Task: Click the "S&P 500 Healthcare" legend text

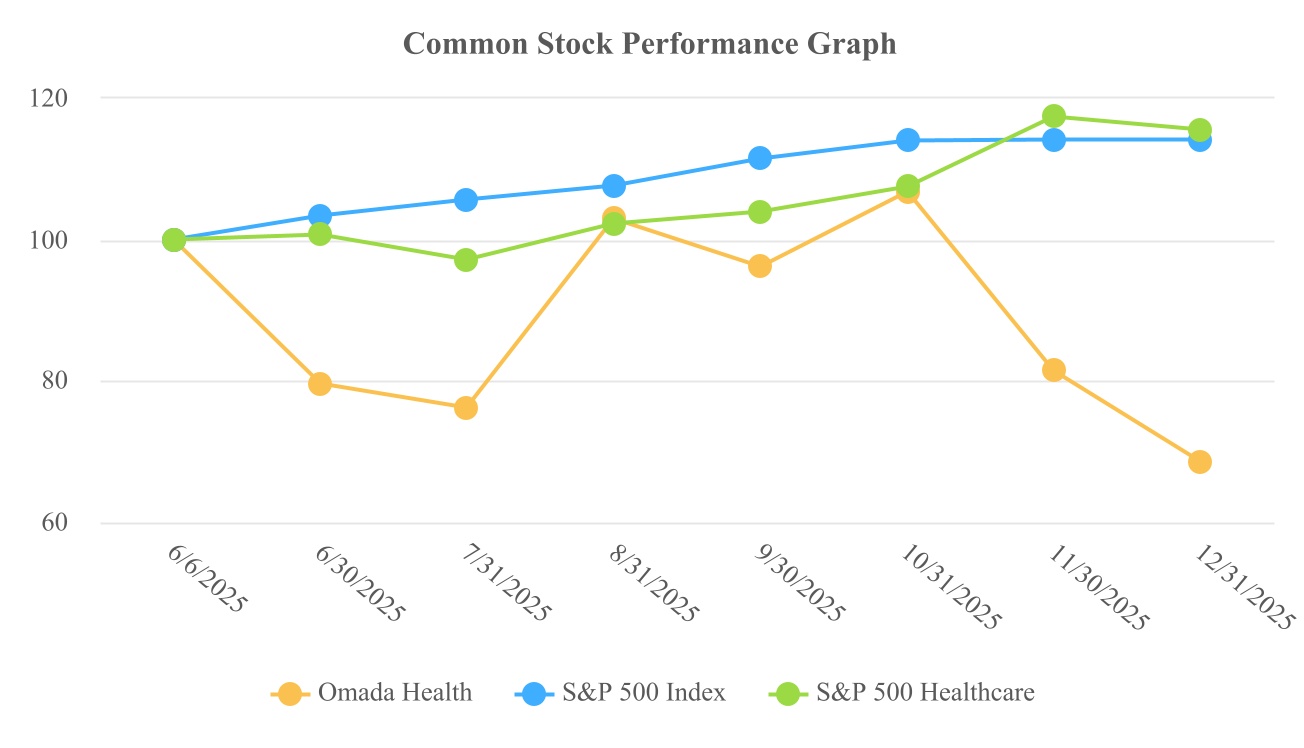Action: point(926,693)
